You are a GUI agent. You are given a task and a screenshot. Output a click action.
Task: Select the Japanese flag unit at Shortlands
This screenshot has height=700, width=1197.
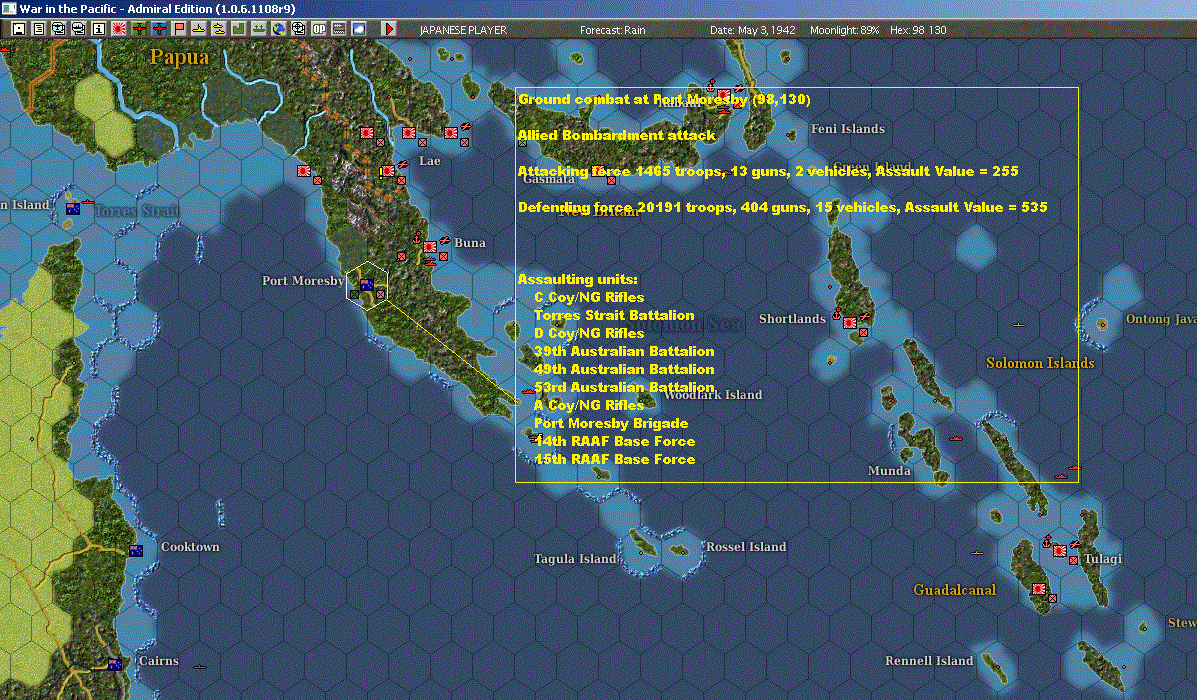tap(850, 323)
